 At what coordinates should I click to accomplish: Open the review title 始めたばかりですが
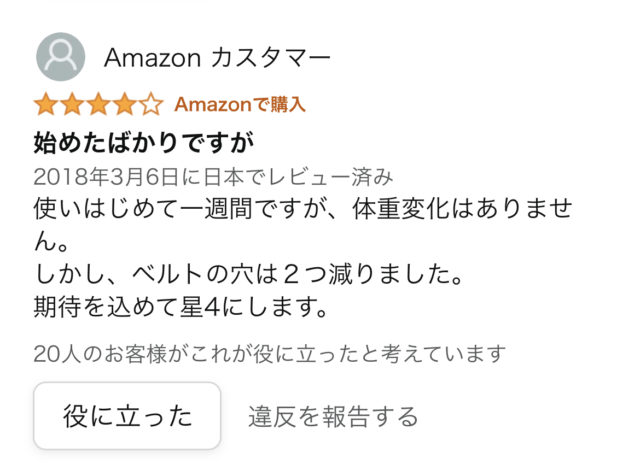coord(144,142)
